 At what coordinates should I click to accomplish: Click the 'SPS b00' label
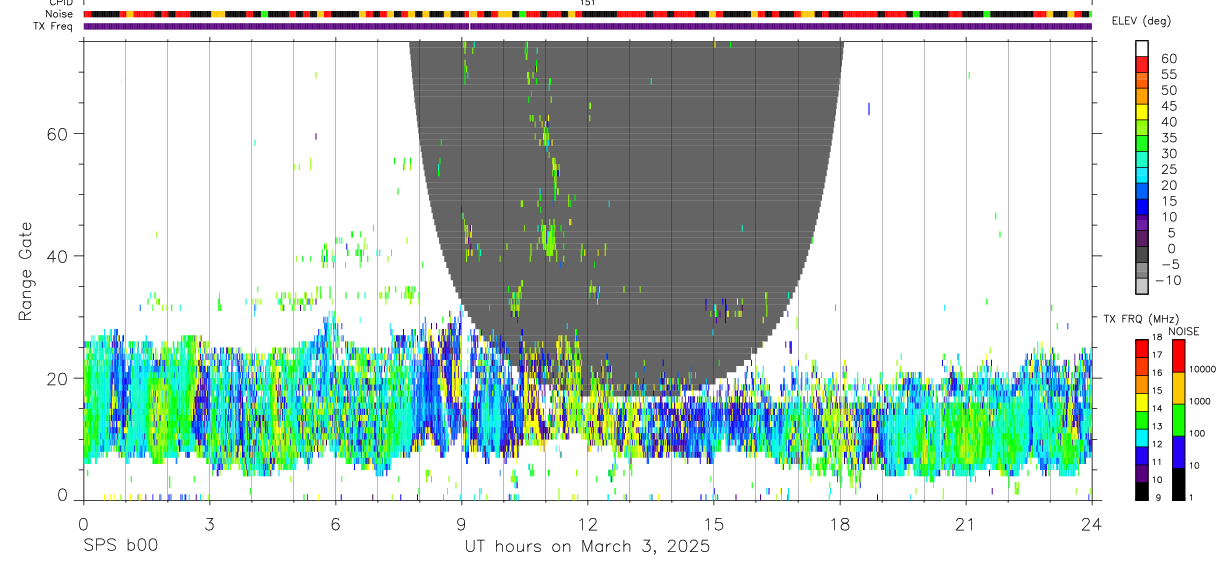[120, 547]
